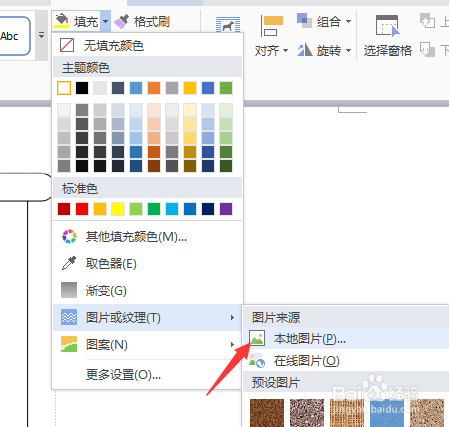Open 其他填充颜色(M) more colors
This screenshot has width=449, height=427.
point(147,237)
